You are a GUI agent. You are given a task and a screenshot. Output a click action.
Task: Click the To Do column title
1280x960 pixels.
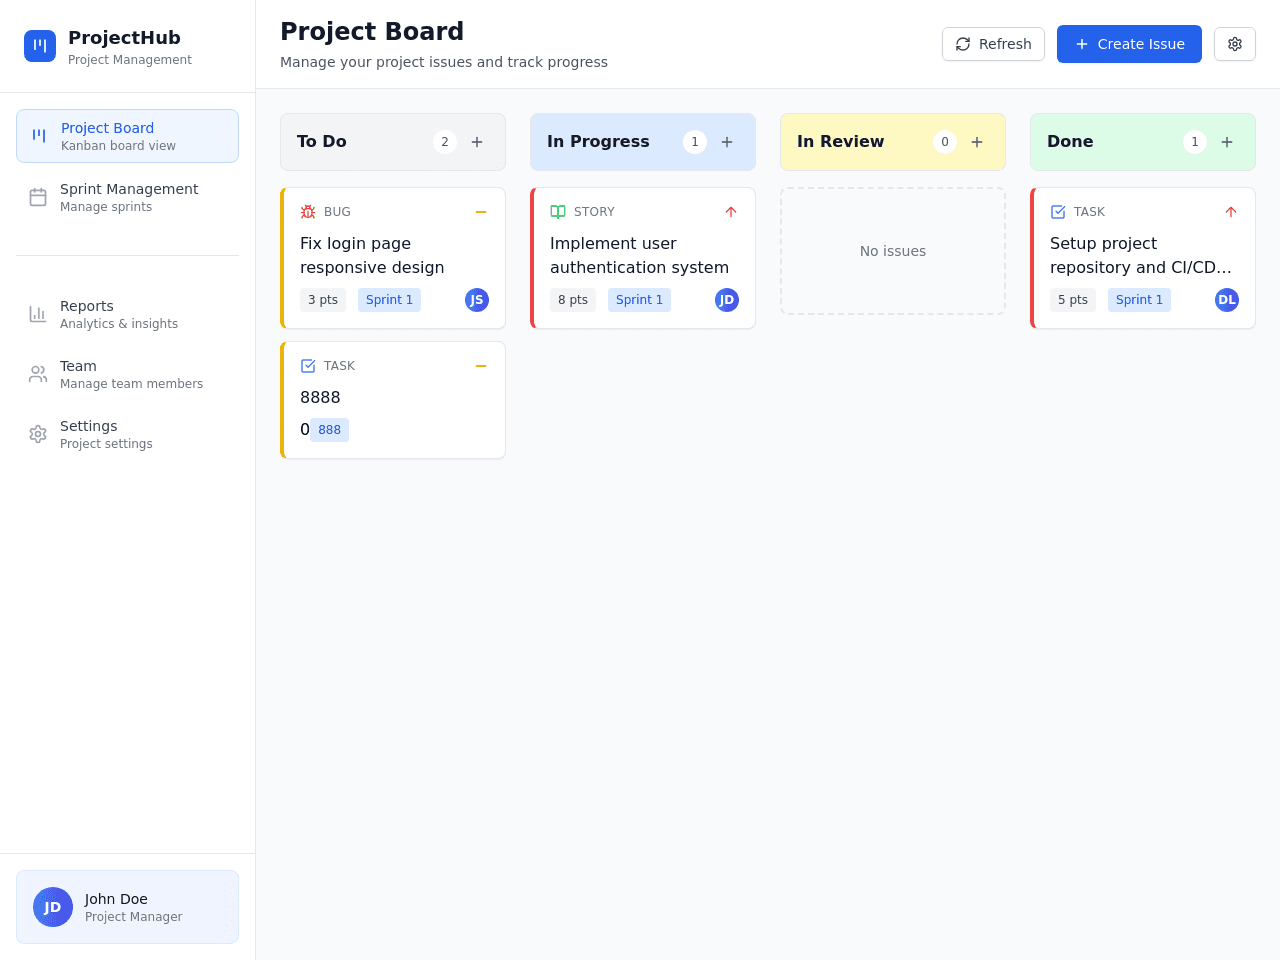click(x=322, y=142)
